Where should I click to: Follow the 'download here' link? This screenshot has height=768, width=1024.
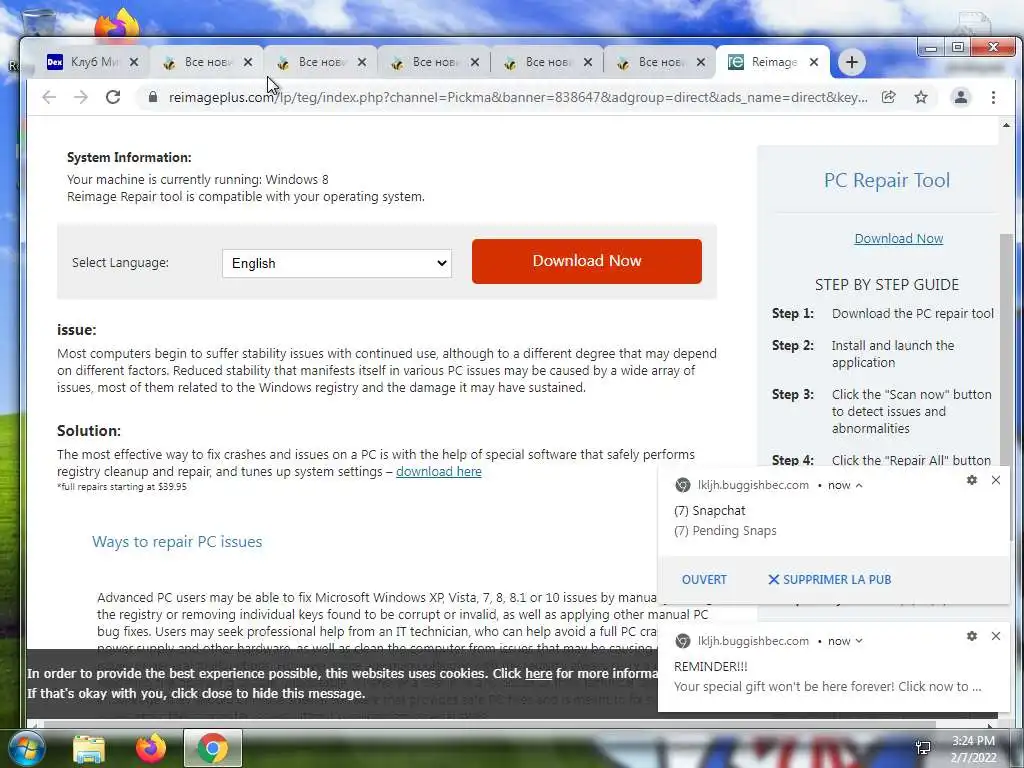(438, 472)
